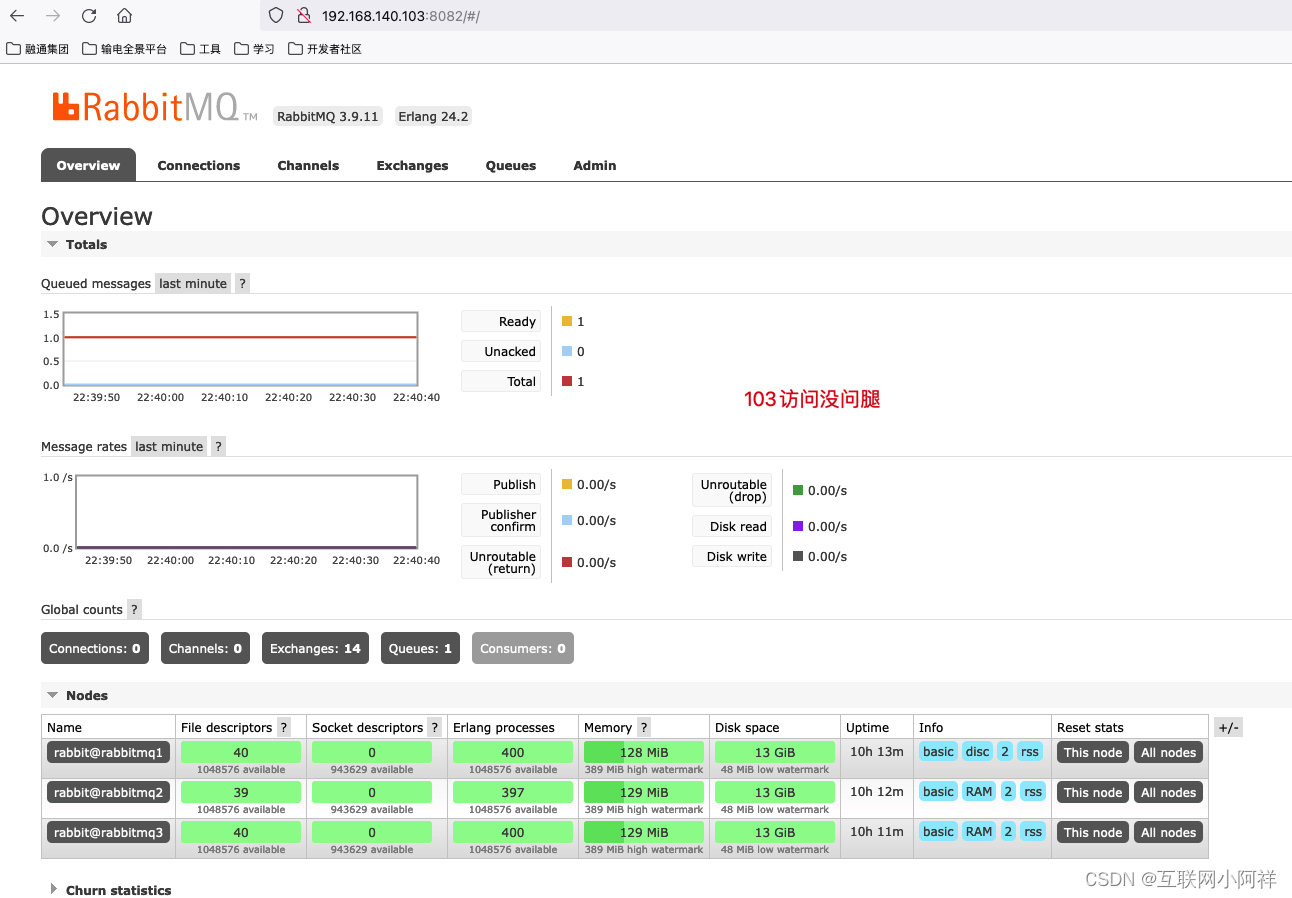Switch to the Admin tab

coord(595,166)
